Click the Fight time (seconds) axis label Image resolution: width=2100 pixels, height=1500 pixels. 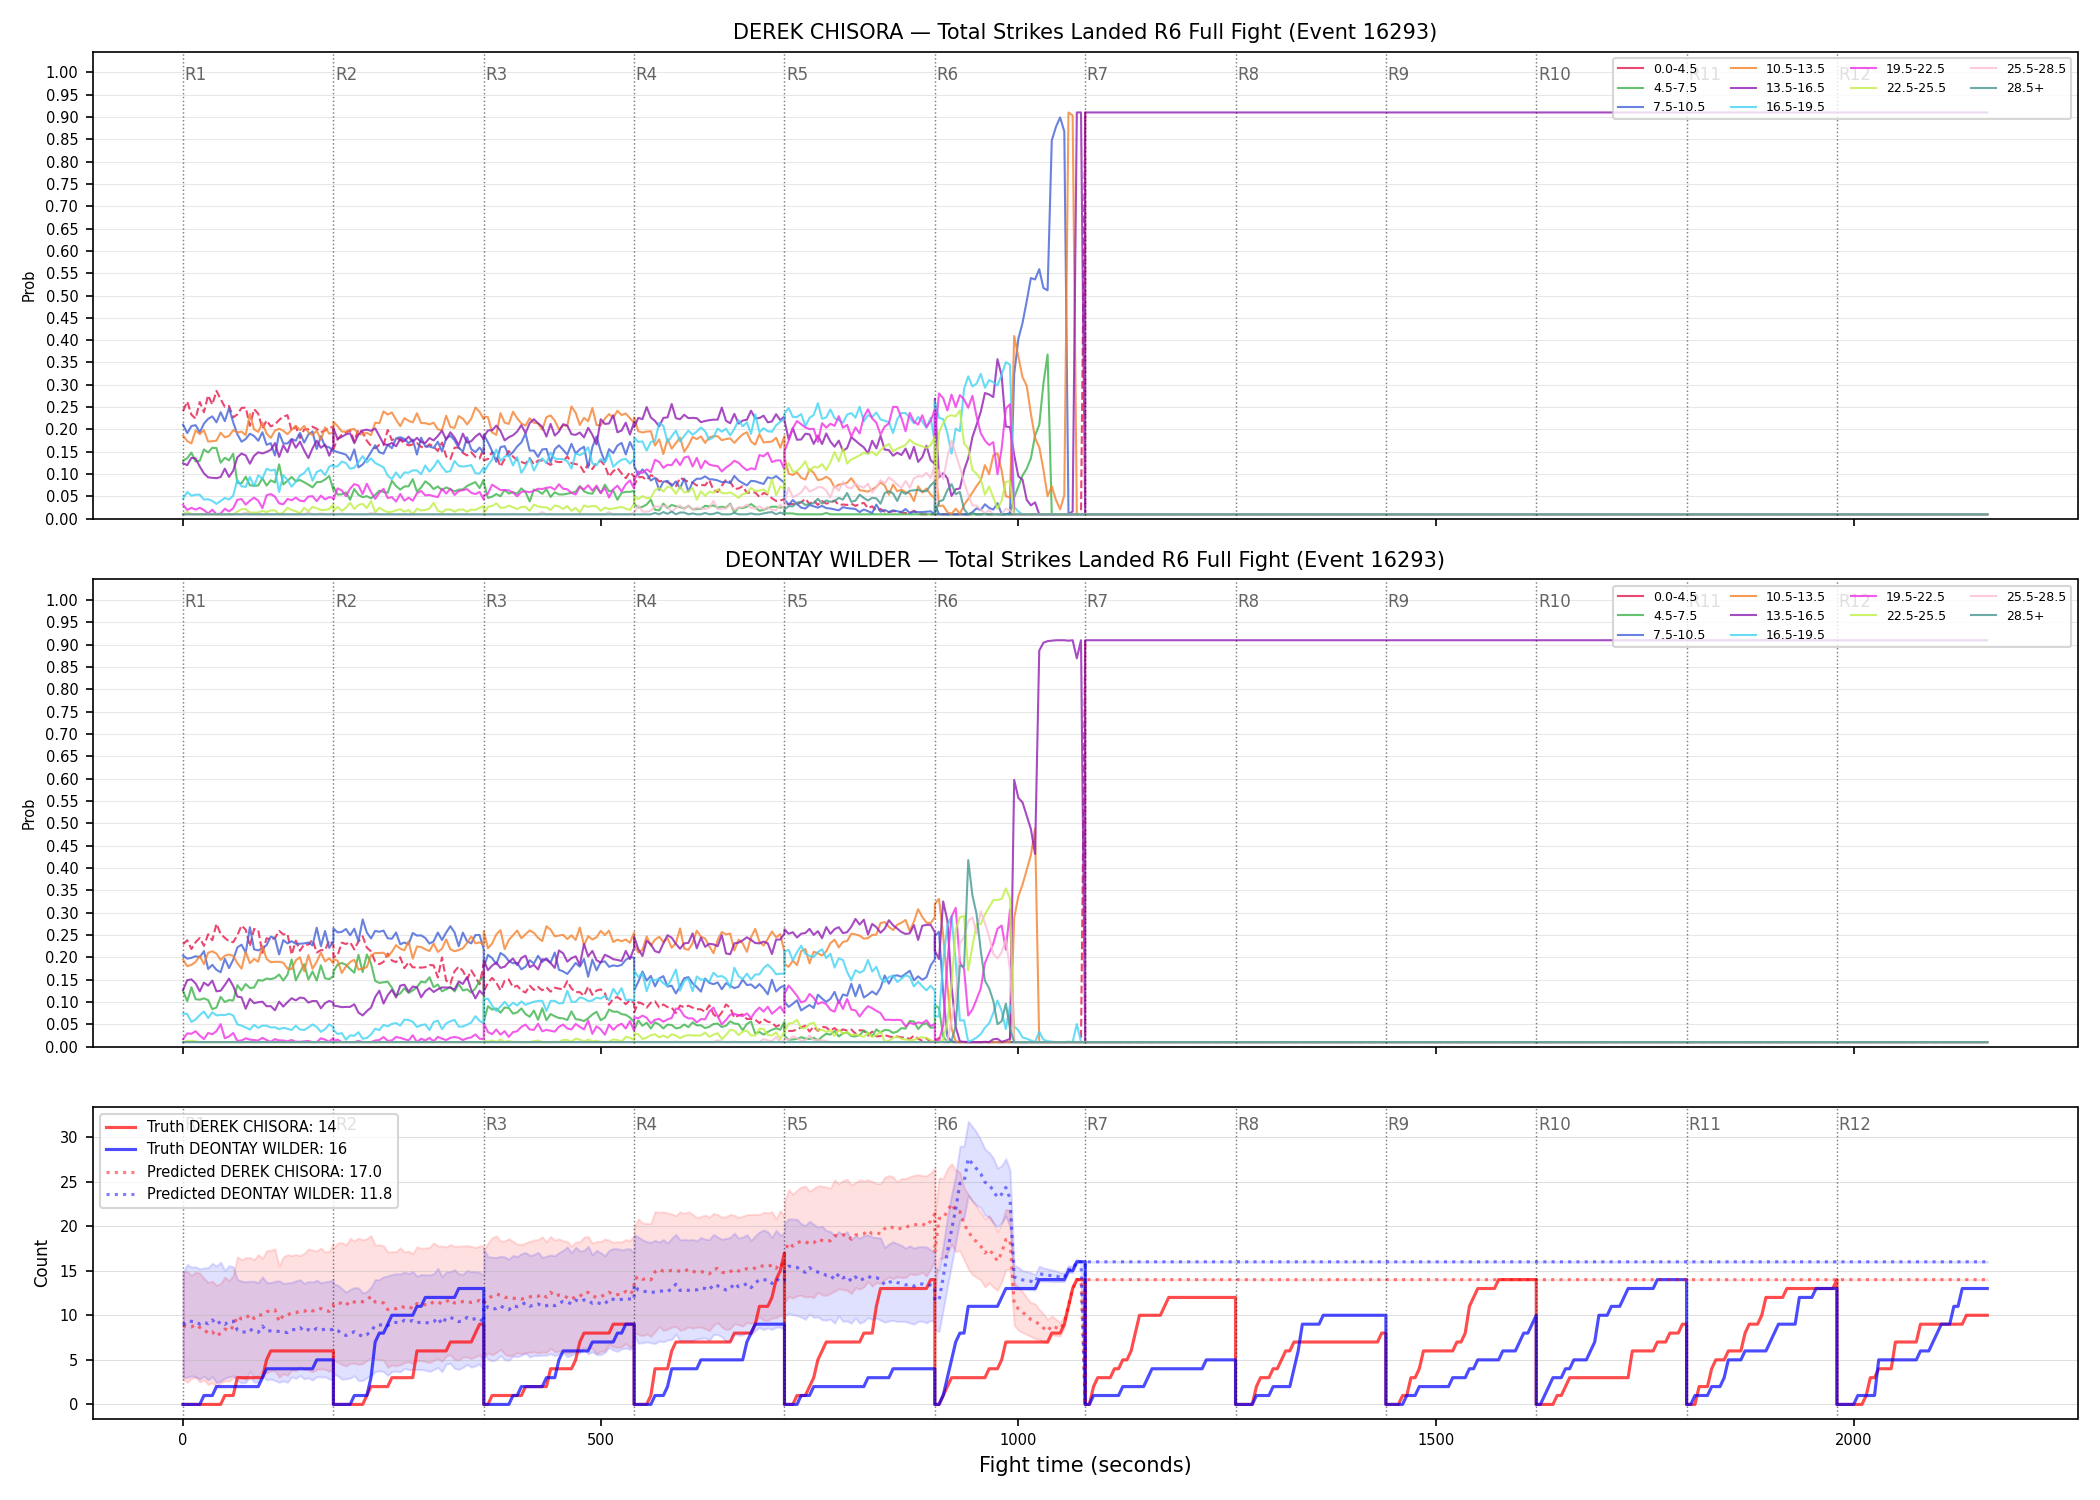click(x=1085, y=1465)
